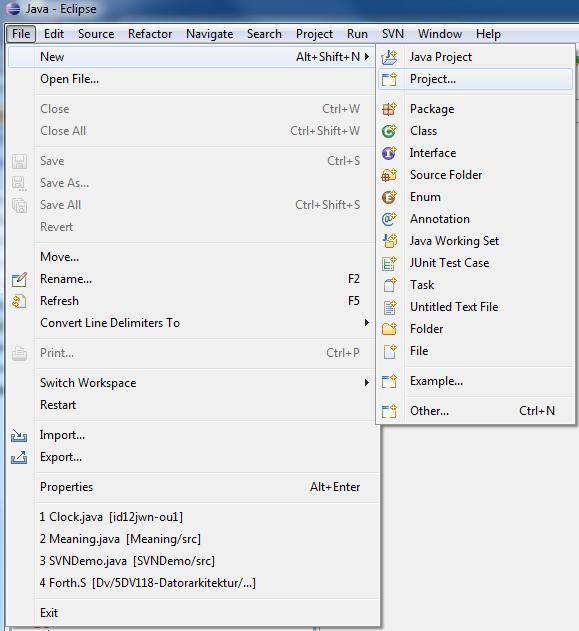Open the SVN menu
Viewport: 579px width, 631px height.
[x=393, y=34]
